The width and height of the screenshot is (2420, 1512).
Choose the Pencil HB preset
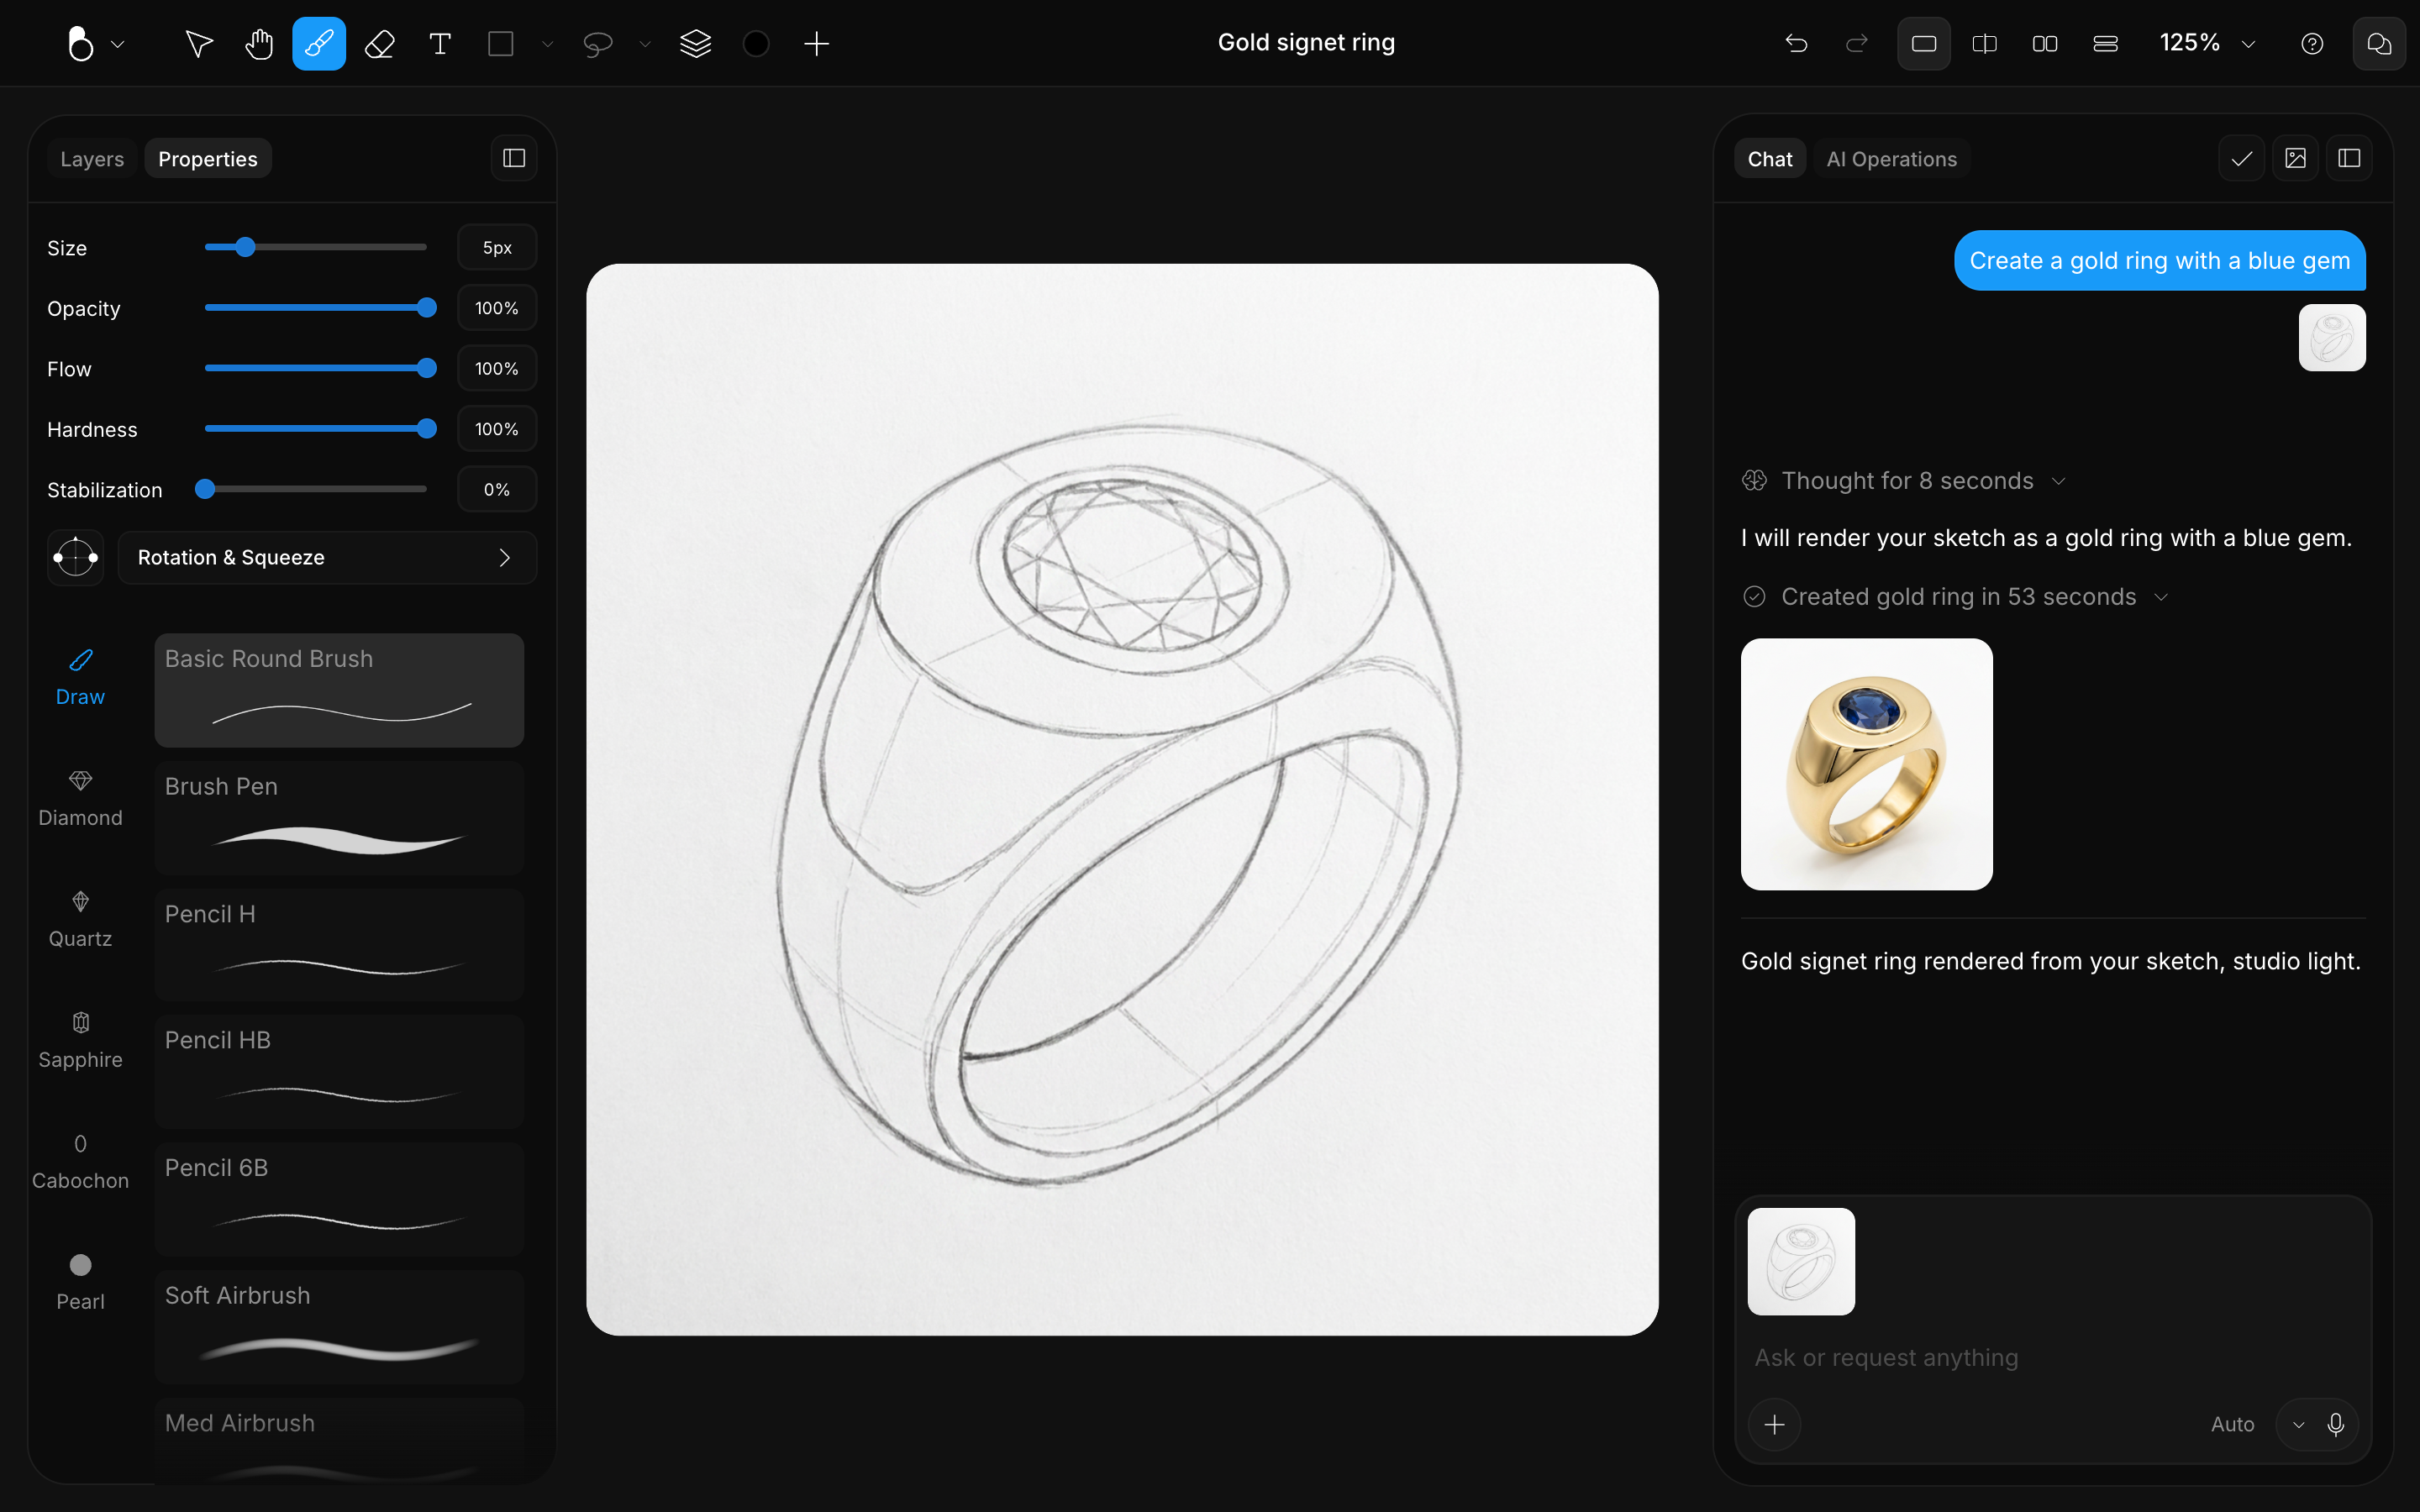[x=339, y=1072]
